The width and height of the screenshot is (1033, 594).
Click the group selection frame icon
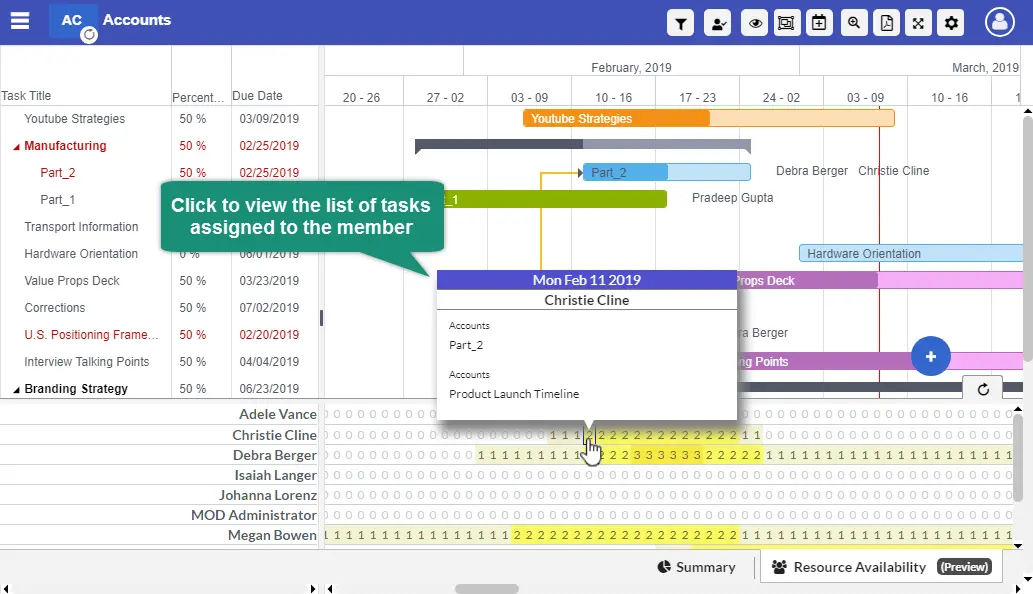click(x=786, y=23)
